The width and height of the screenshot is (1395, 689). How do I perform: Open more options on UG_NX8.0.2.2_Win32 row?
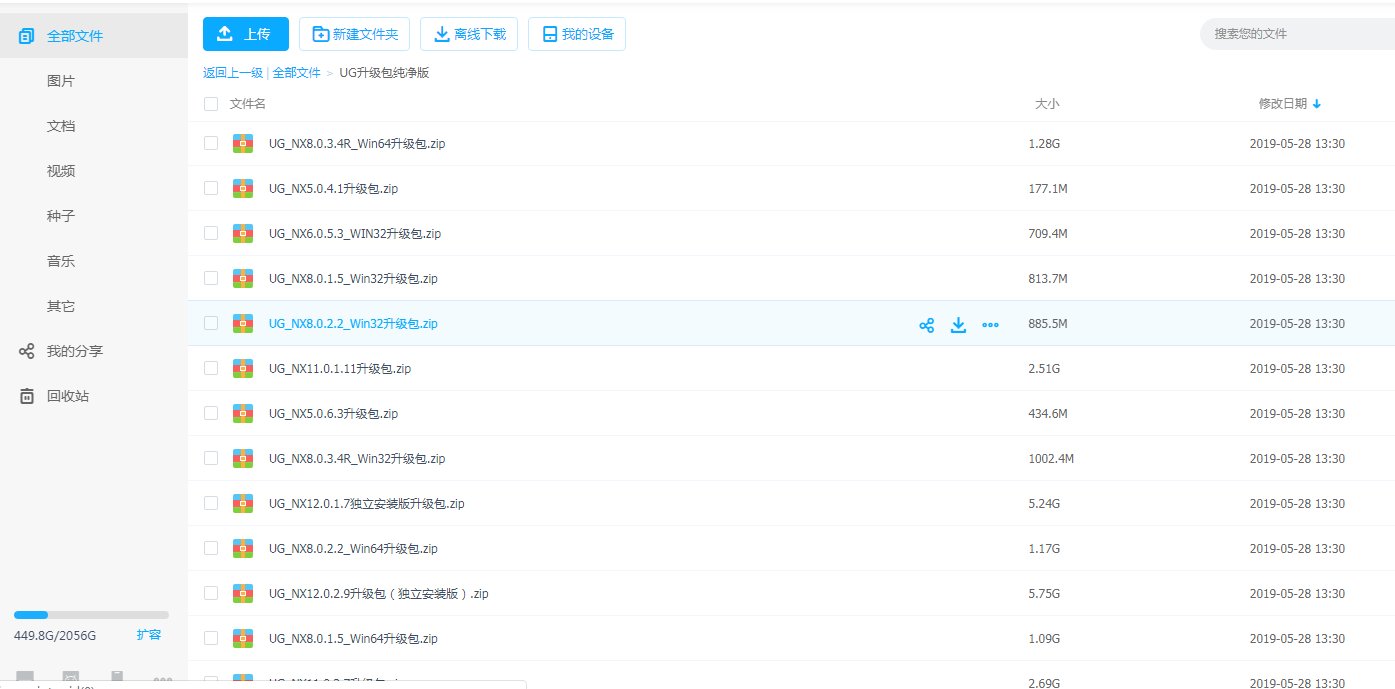point(990,324)
